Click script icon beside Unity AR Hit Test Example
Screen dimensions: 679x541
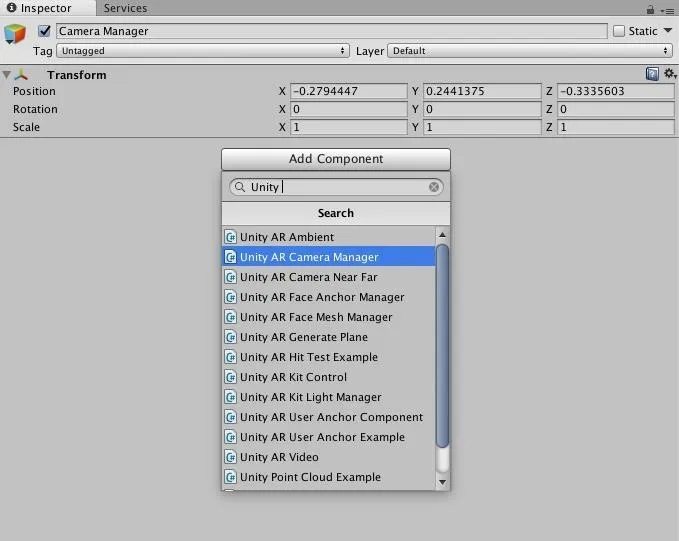click(x=230, y=357)
